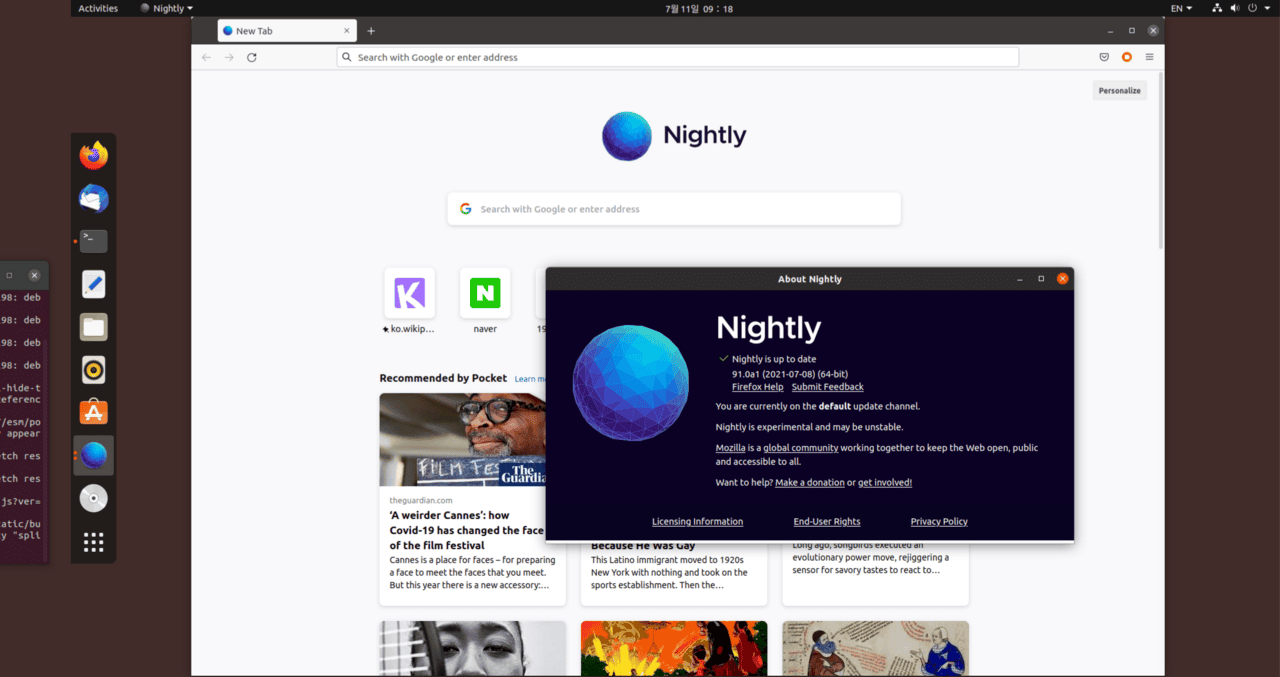Open the Guardian Cannes article image
This screenshot has width=1280, height=677.
click(462, 439)
